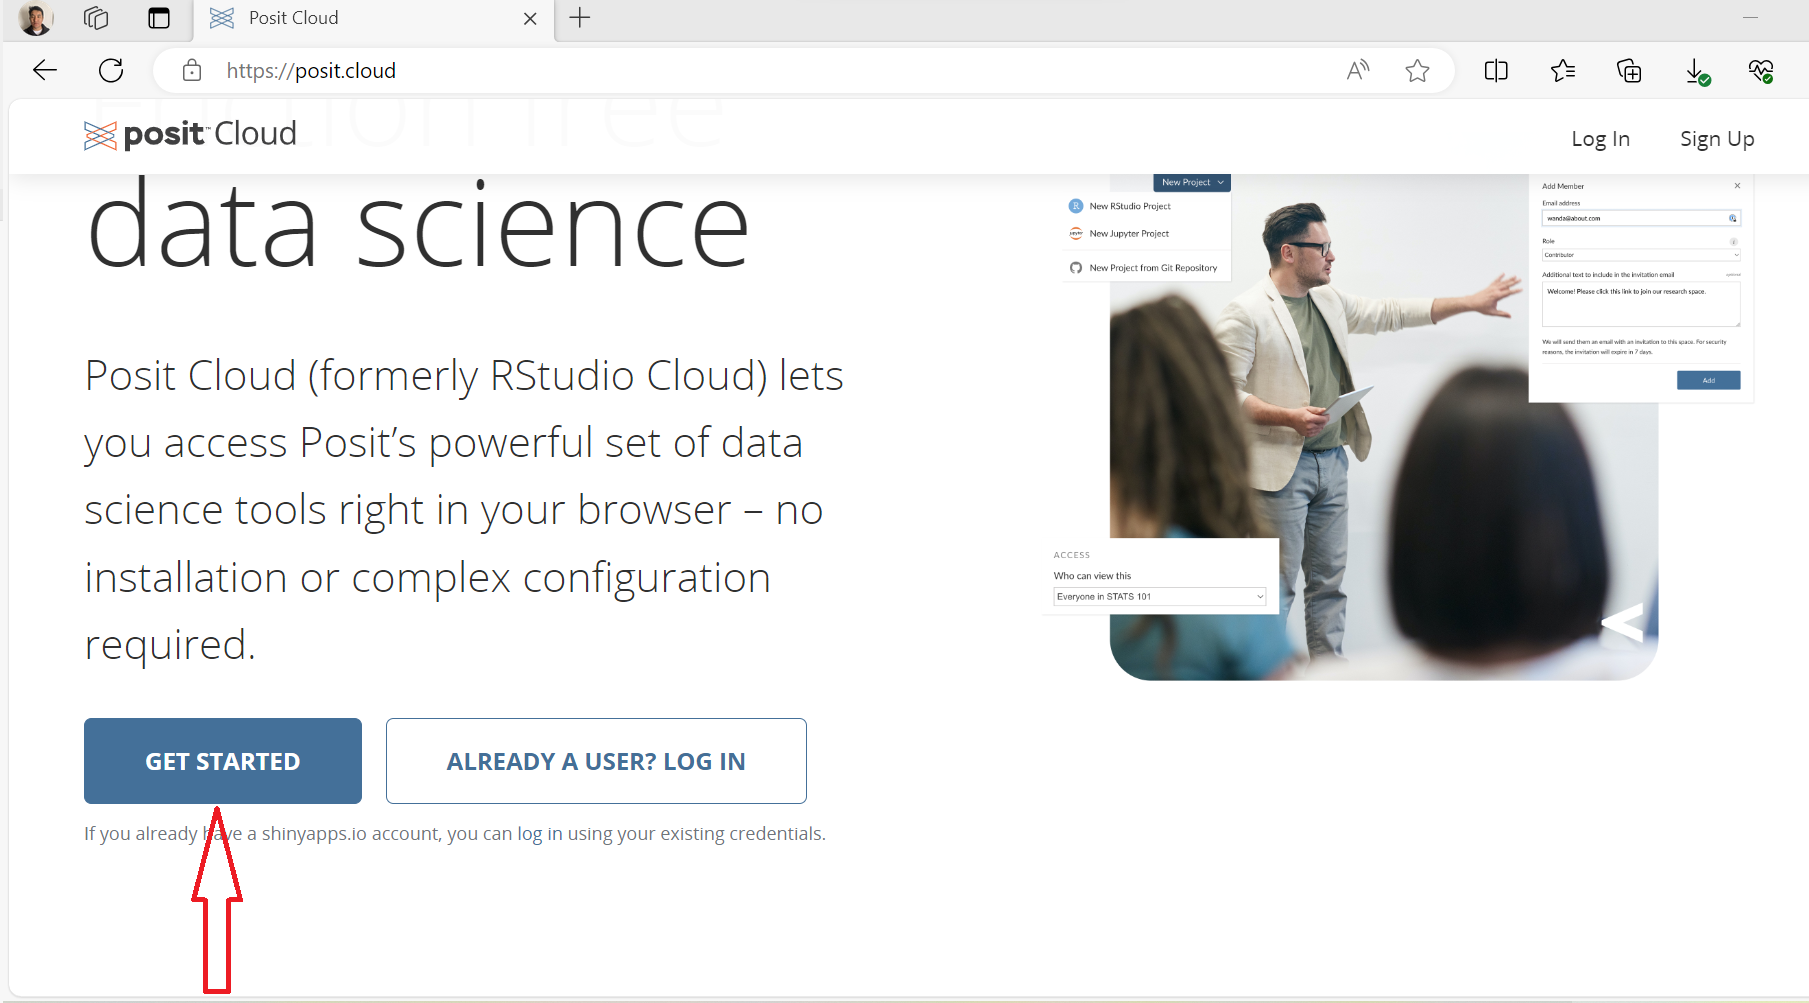Viewport: 1809px width, 1003px height.
Task: Click Sign Up in header
Action: (x=1717, y=139)
